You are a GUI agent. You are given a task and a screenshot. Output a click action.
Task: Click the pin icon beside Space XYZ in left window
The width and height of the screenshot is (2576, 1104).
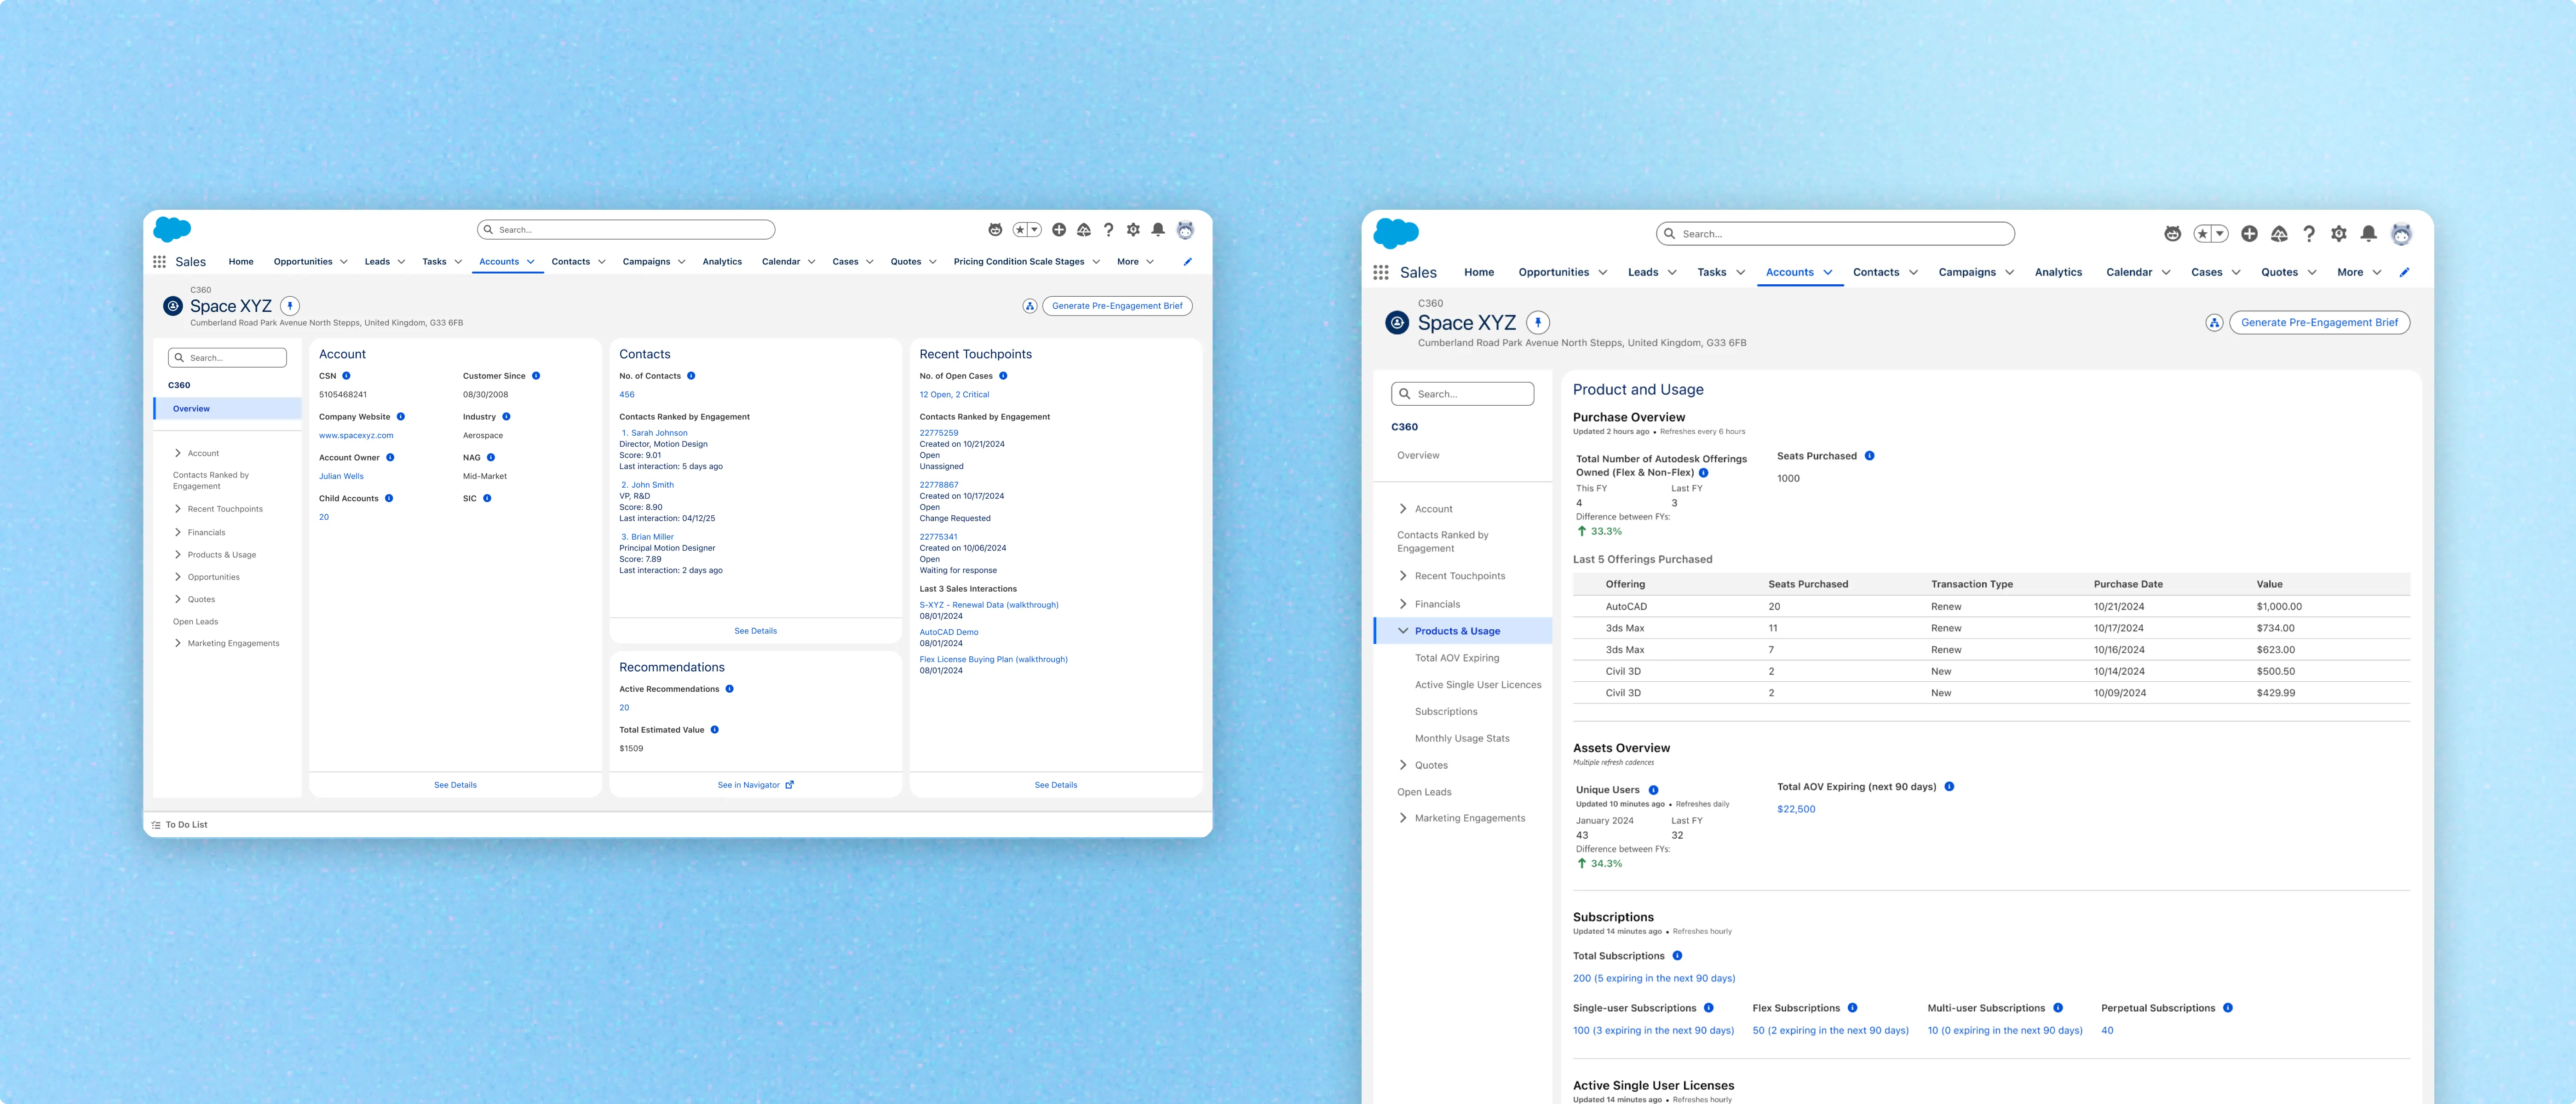coord(290,306)
